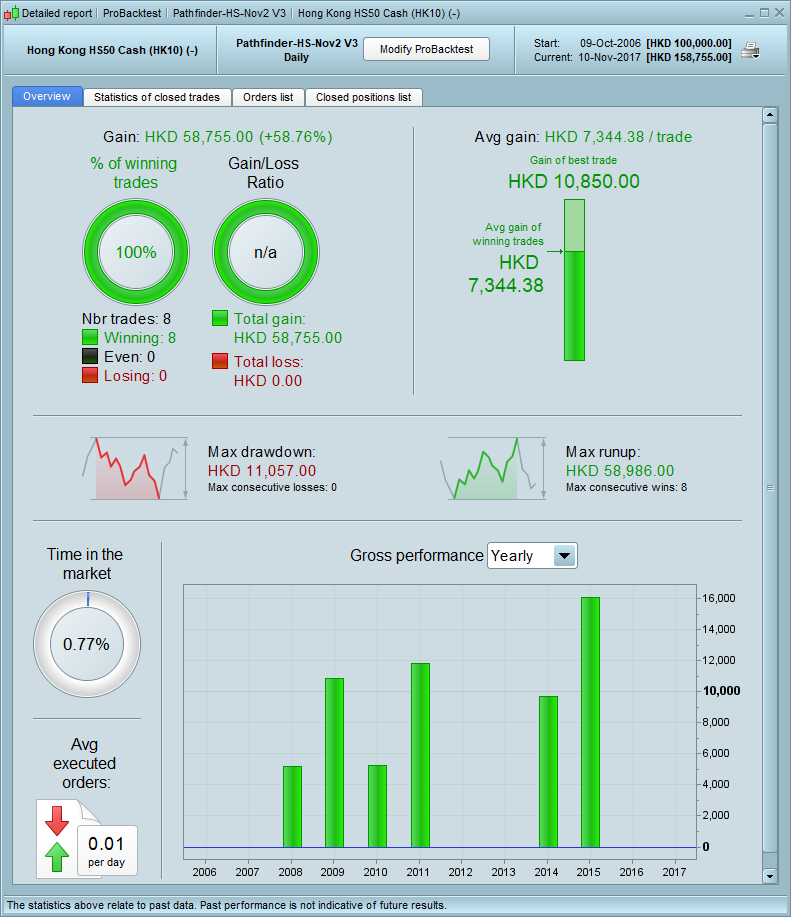Screen dimensions: 791x917
Task: Click the candlestick app icon in title bar
Action: tap(11, 13)
